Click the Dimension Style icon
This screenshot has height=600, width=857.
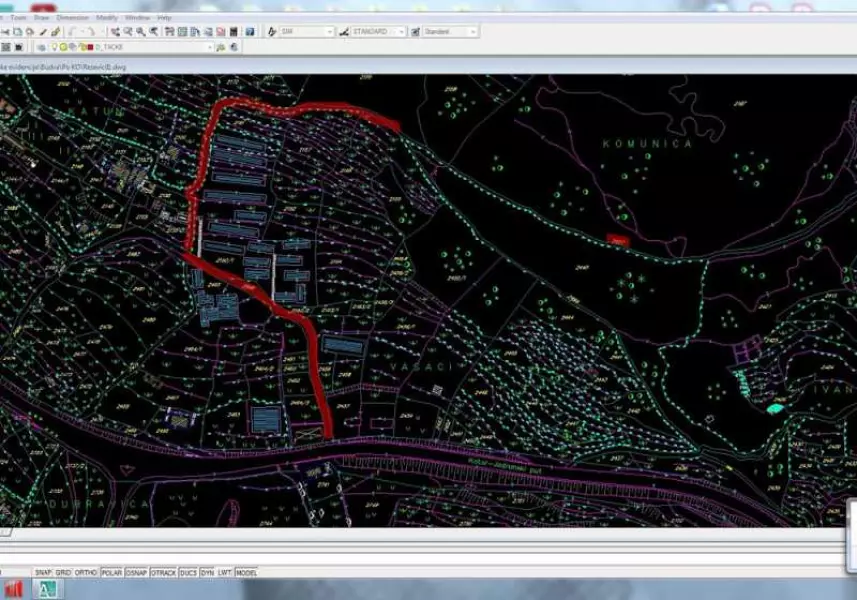click(344, 32)
